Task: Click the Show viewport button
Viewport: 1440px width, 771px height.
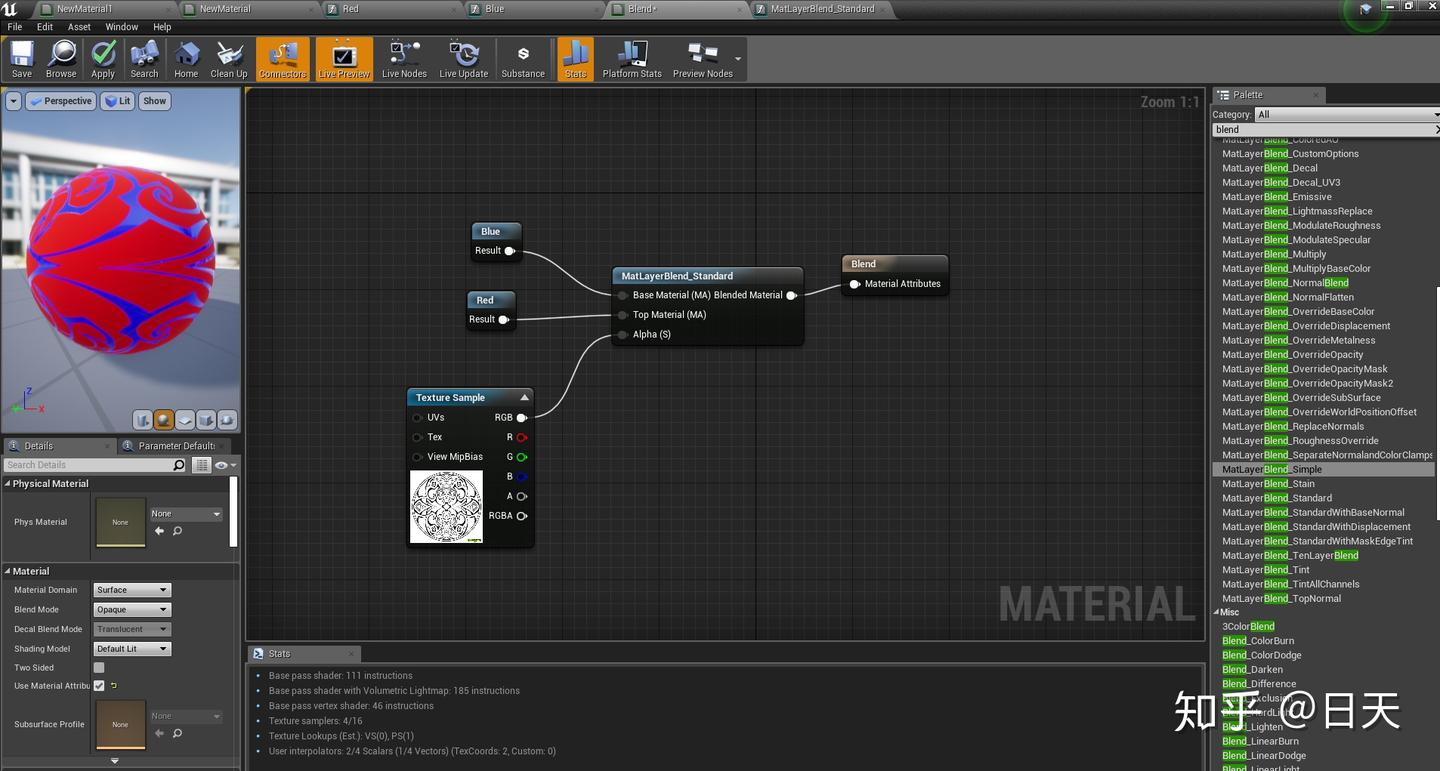Action: 154,101
